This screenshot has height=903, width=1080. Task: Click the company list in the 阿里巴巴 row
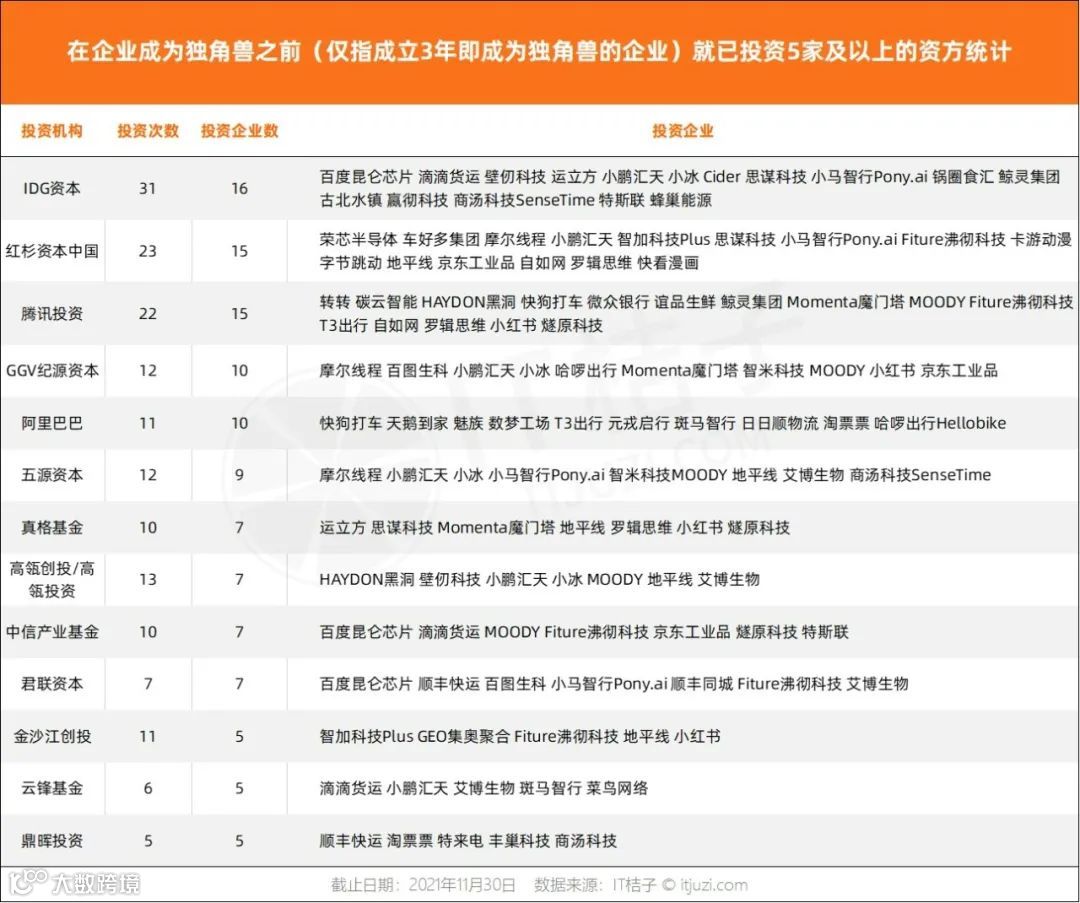point(663,423)
